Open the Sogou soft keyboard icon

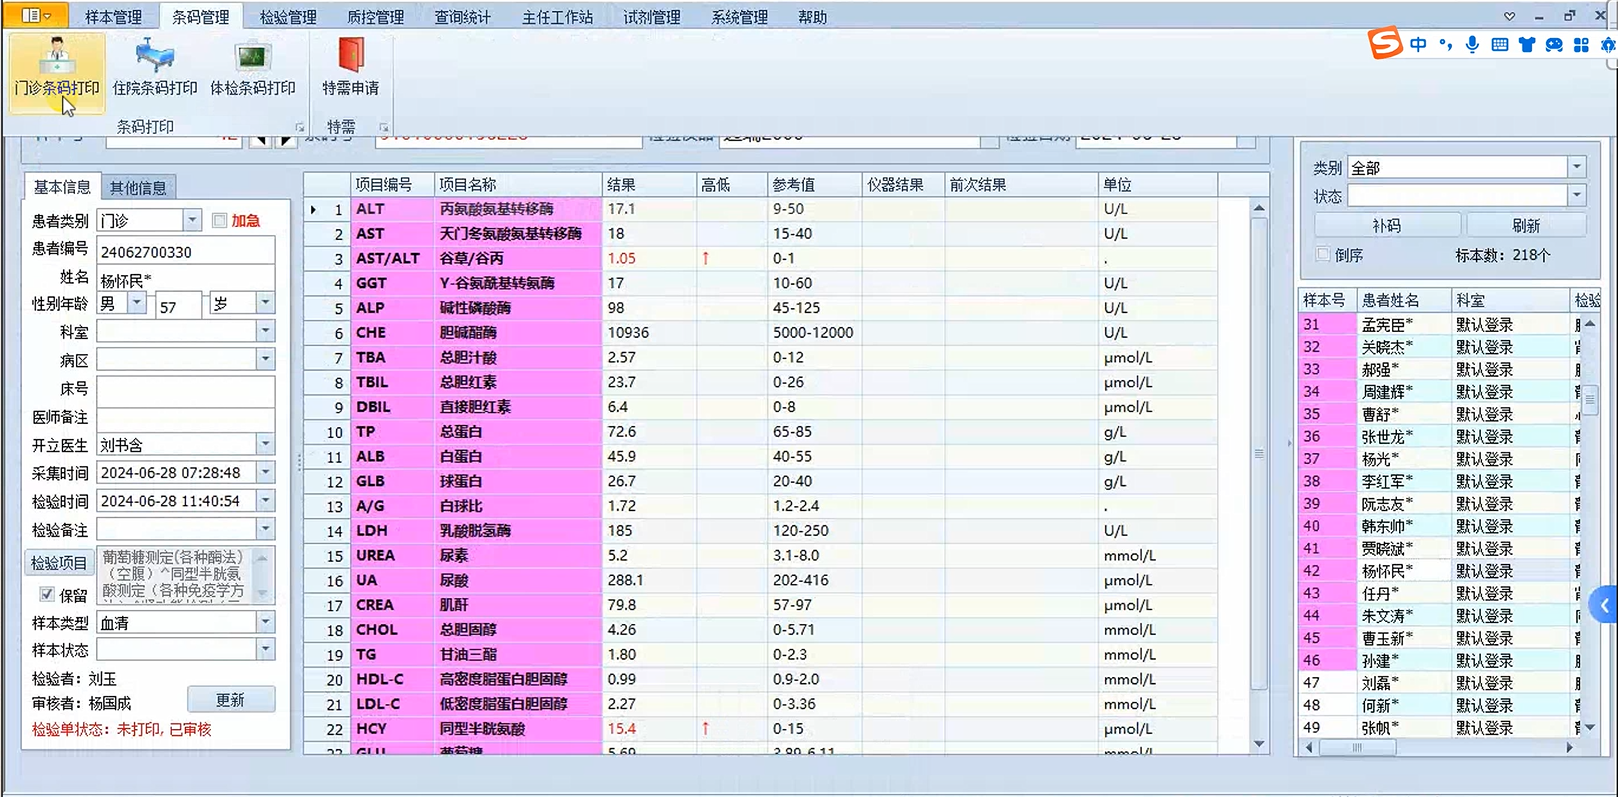[x=1499, y=45]
